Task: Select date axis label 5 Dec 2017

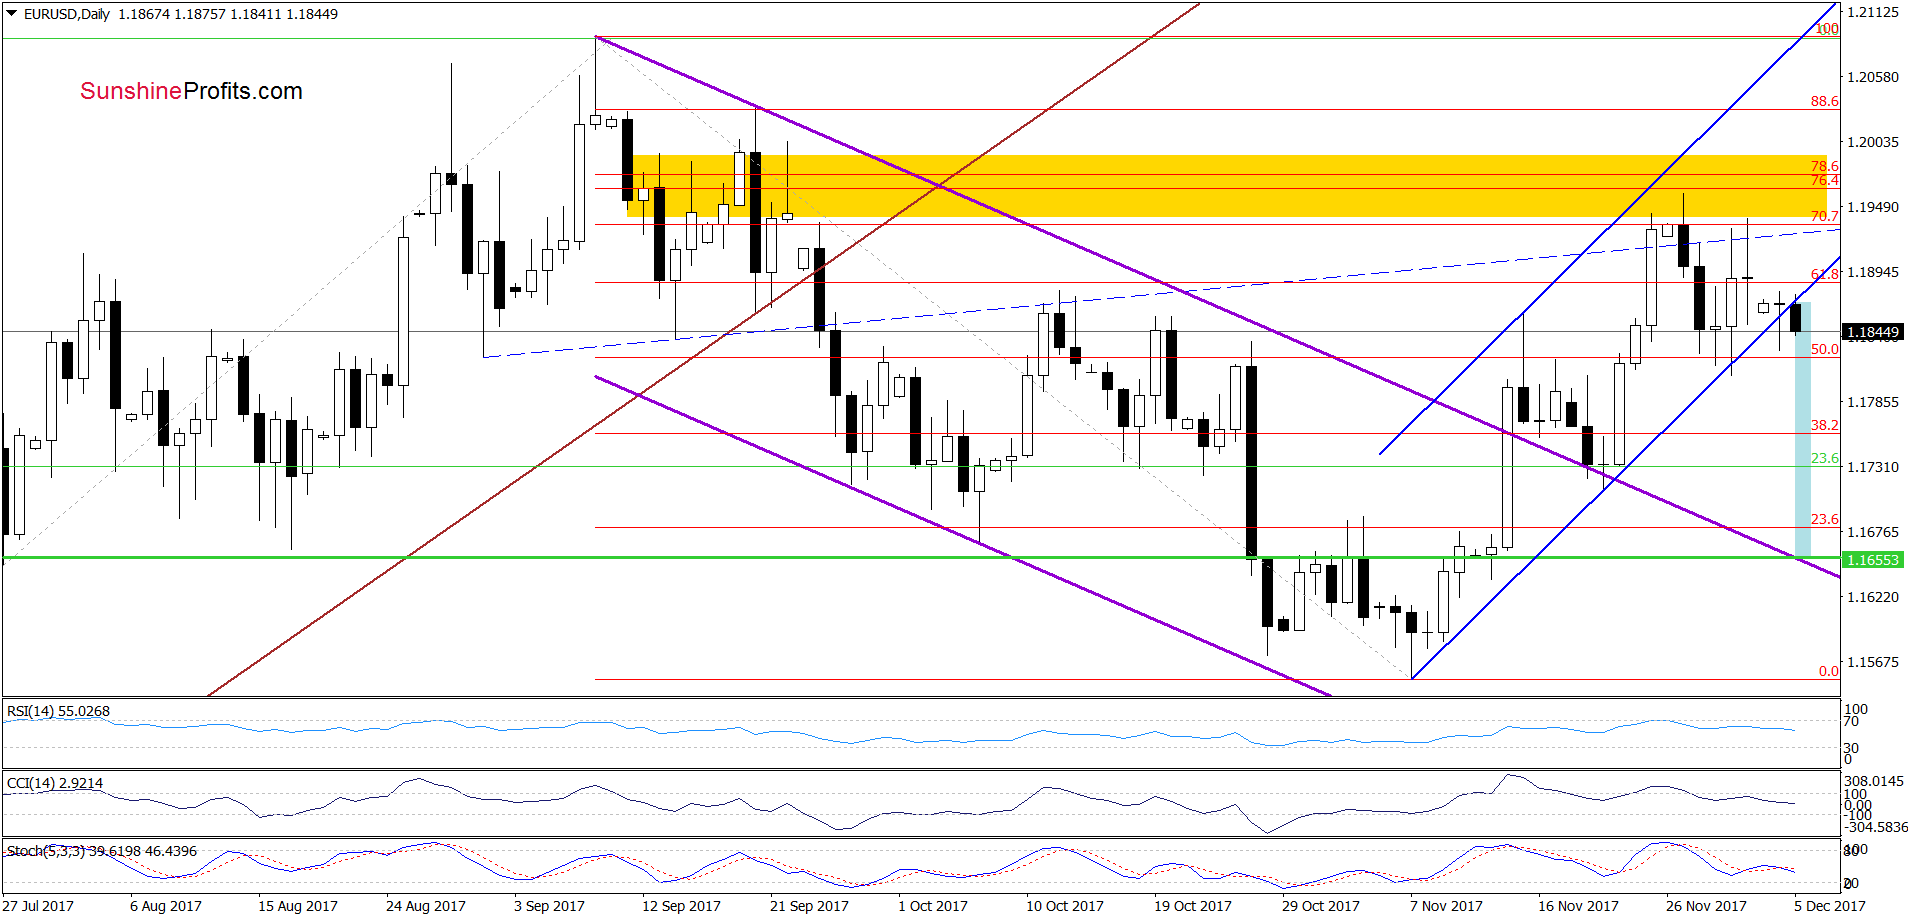Action: click(x=1830, y=906)
